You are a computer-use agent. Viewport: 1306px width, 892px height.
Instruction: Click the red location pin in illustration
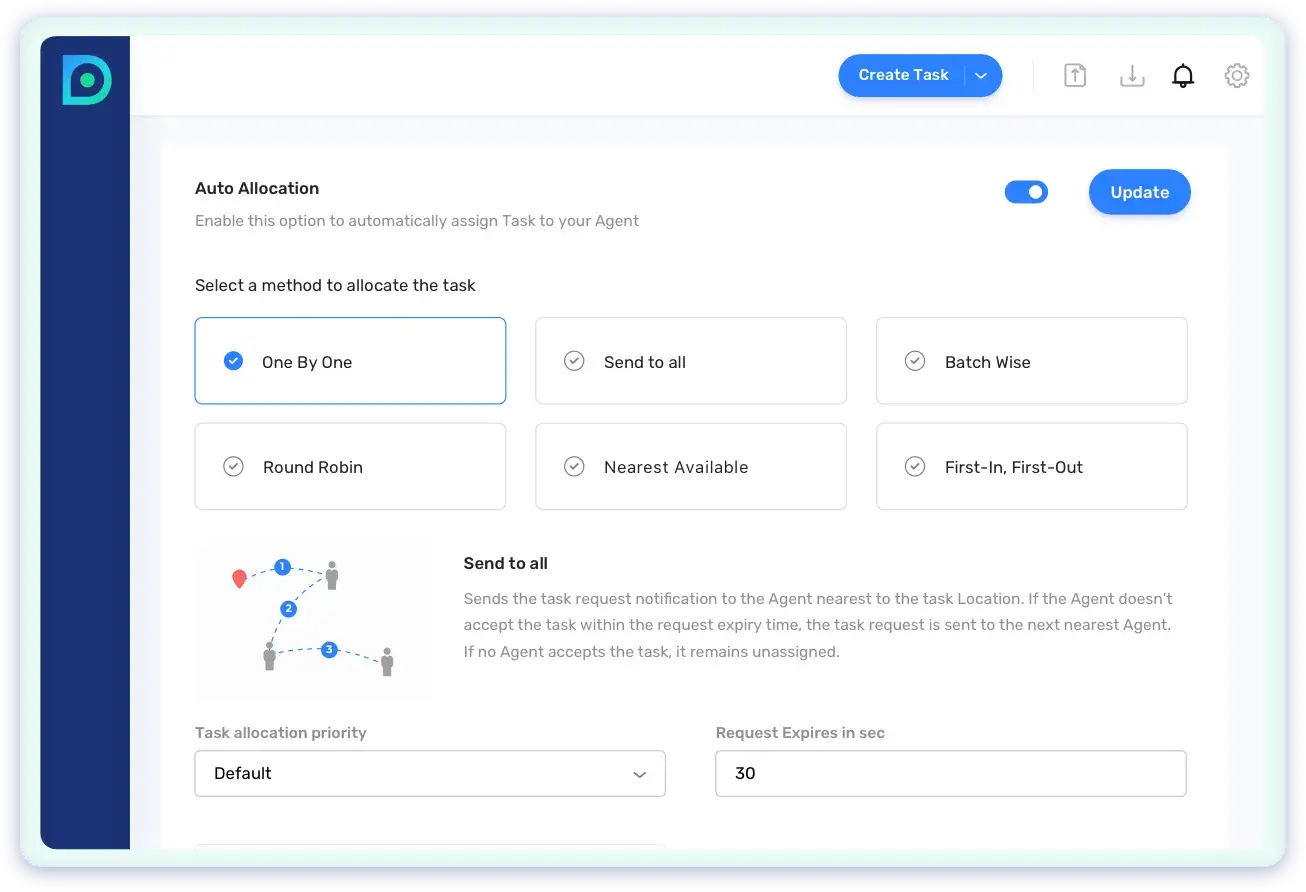[x=239, y=578]
